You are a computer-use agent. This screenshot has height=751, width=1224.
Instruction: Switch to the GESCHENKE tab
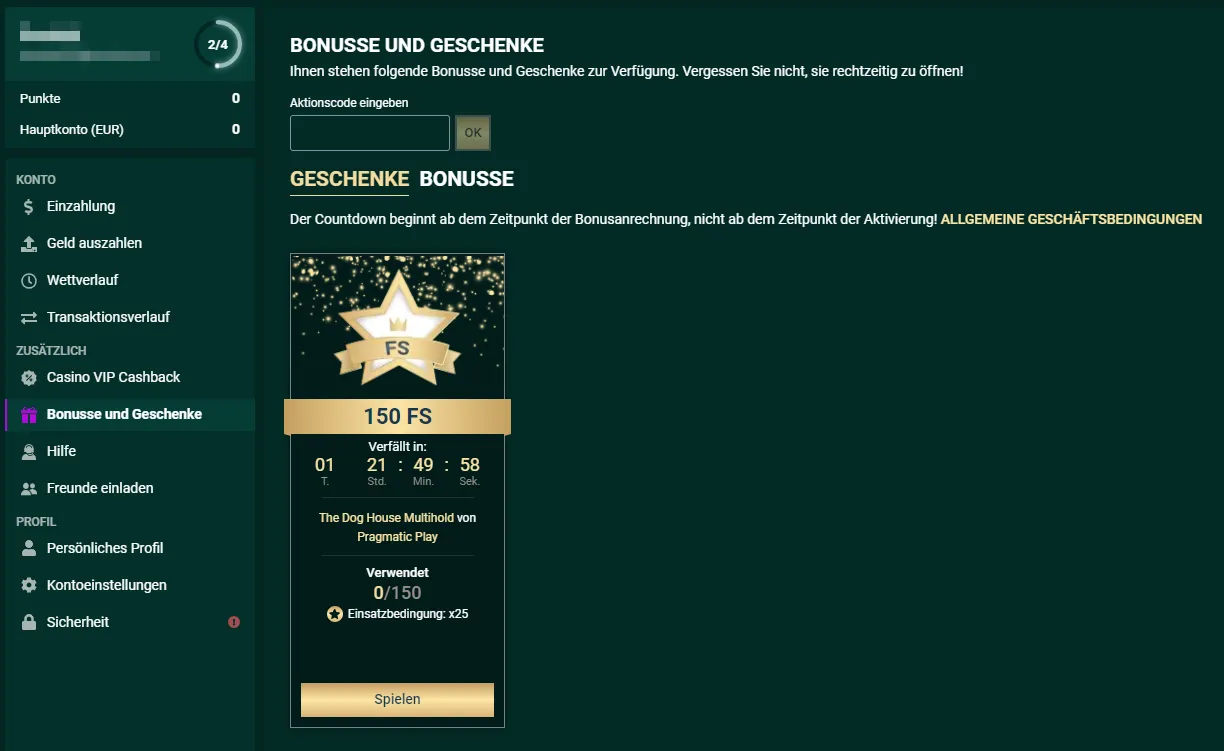[x=349, y=179]
